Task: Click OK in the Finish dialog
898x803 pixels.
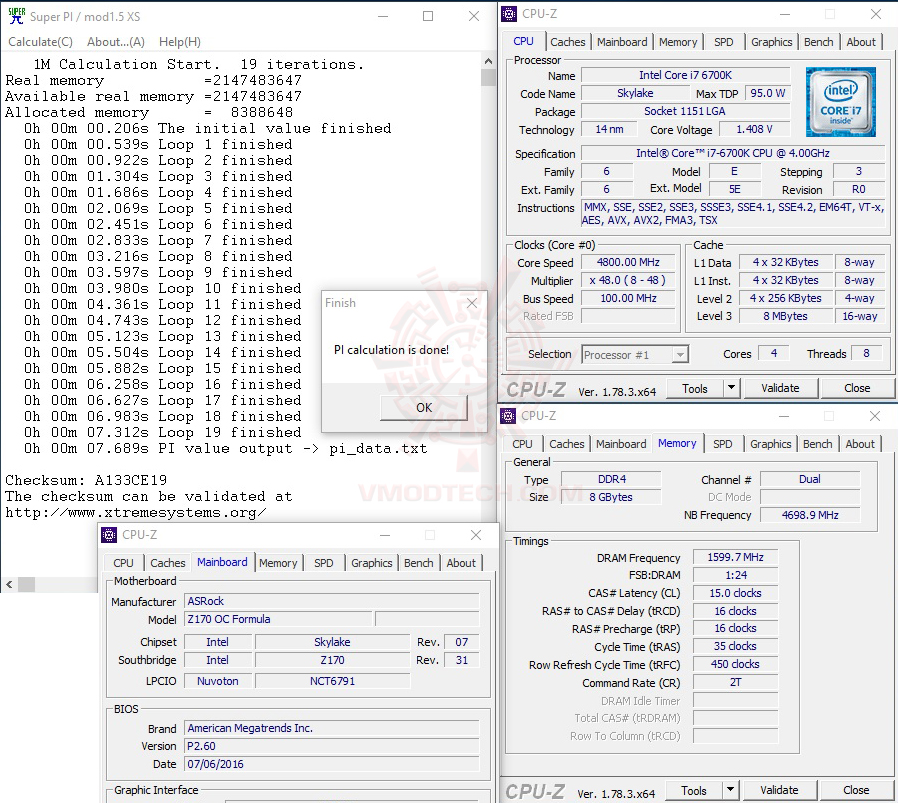Action: pyautogui.click(x=424, y=408)
